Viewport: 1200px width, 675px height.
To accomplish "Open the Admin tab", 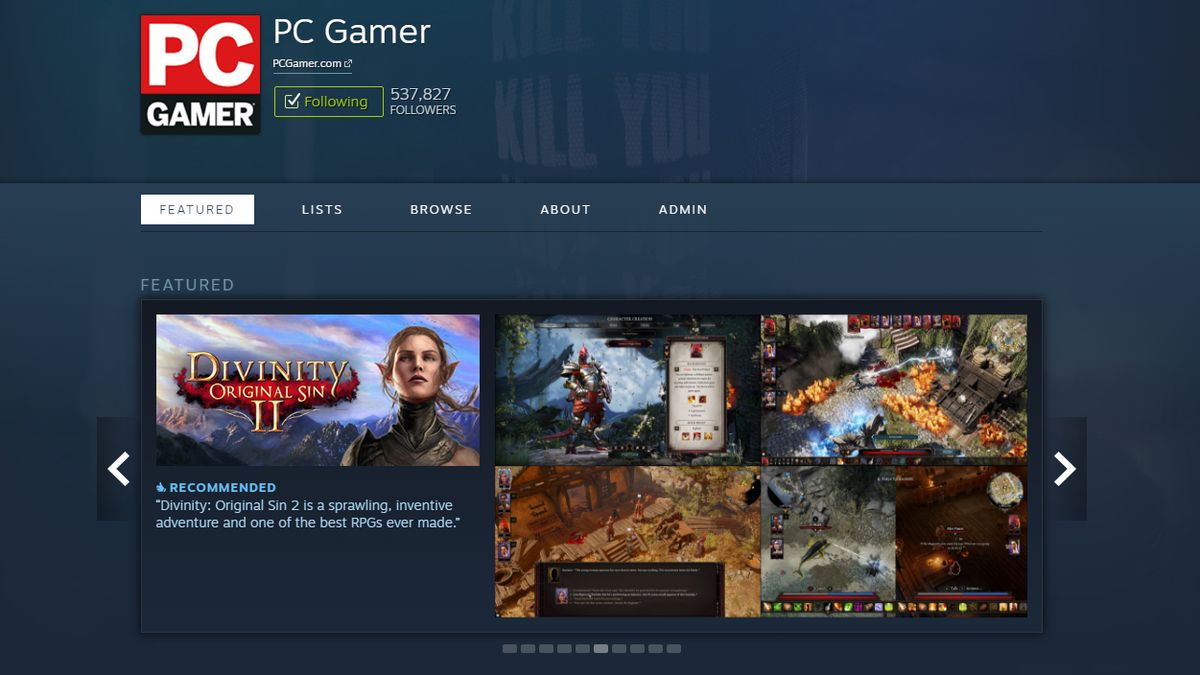I will [x=683, y=209].
